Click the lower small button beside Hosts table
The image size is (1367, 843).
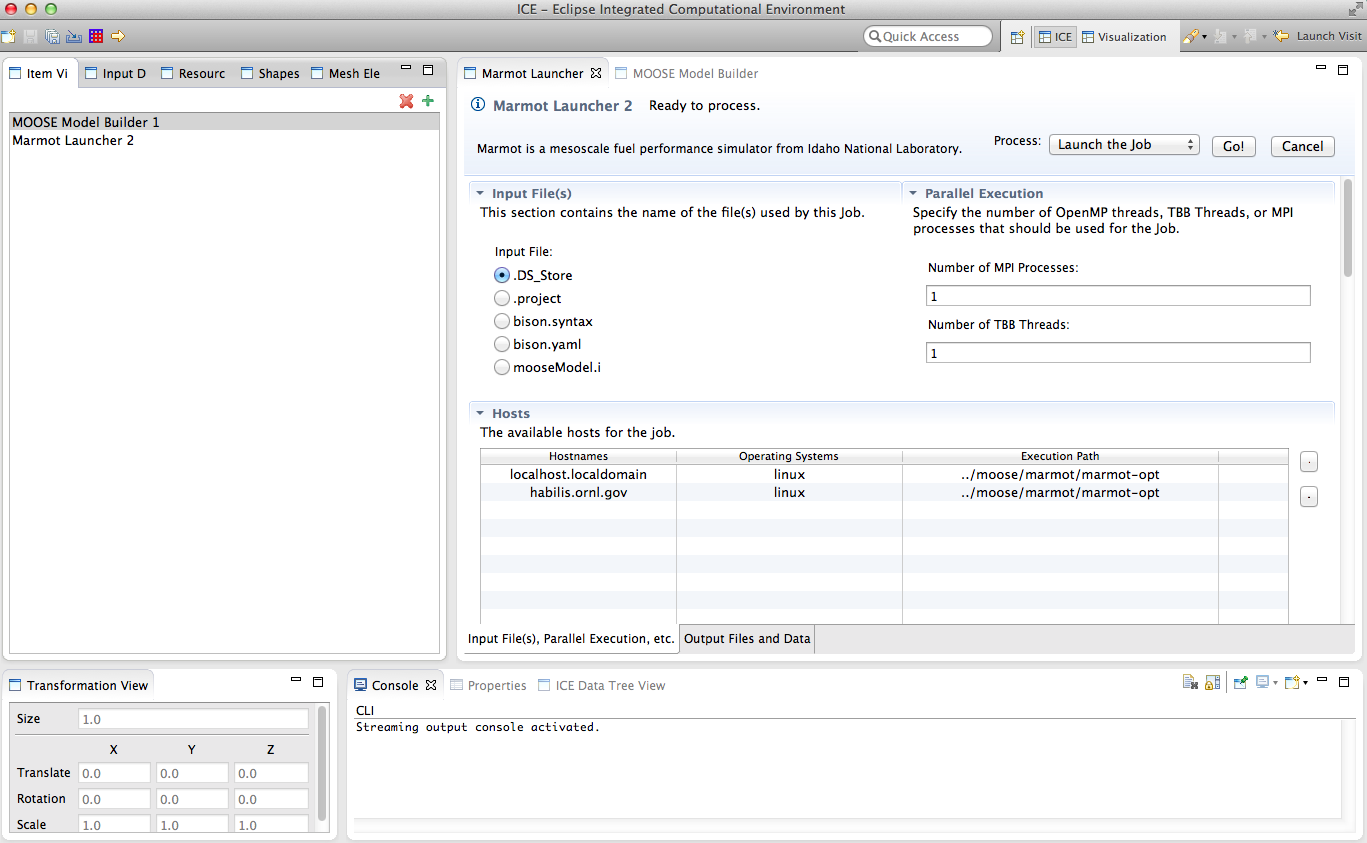[1309, 497]
